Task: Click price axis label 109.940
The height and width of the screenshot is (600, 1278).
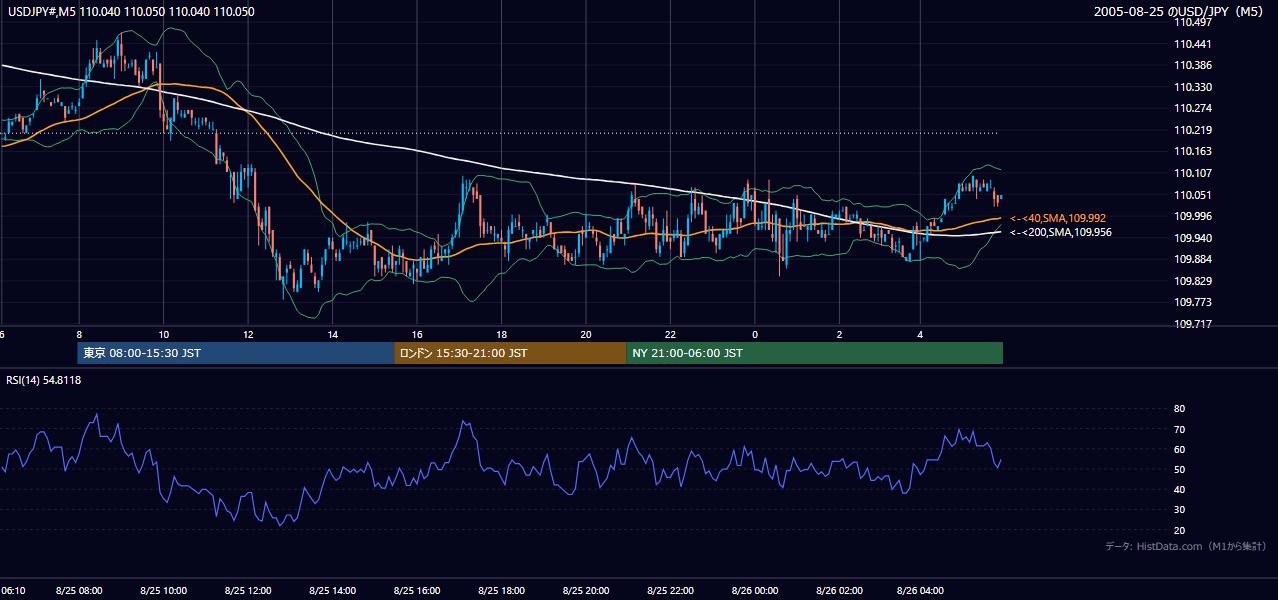Action: pyautogui.click(x=1192, y=238)
